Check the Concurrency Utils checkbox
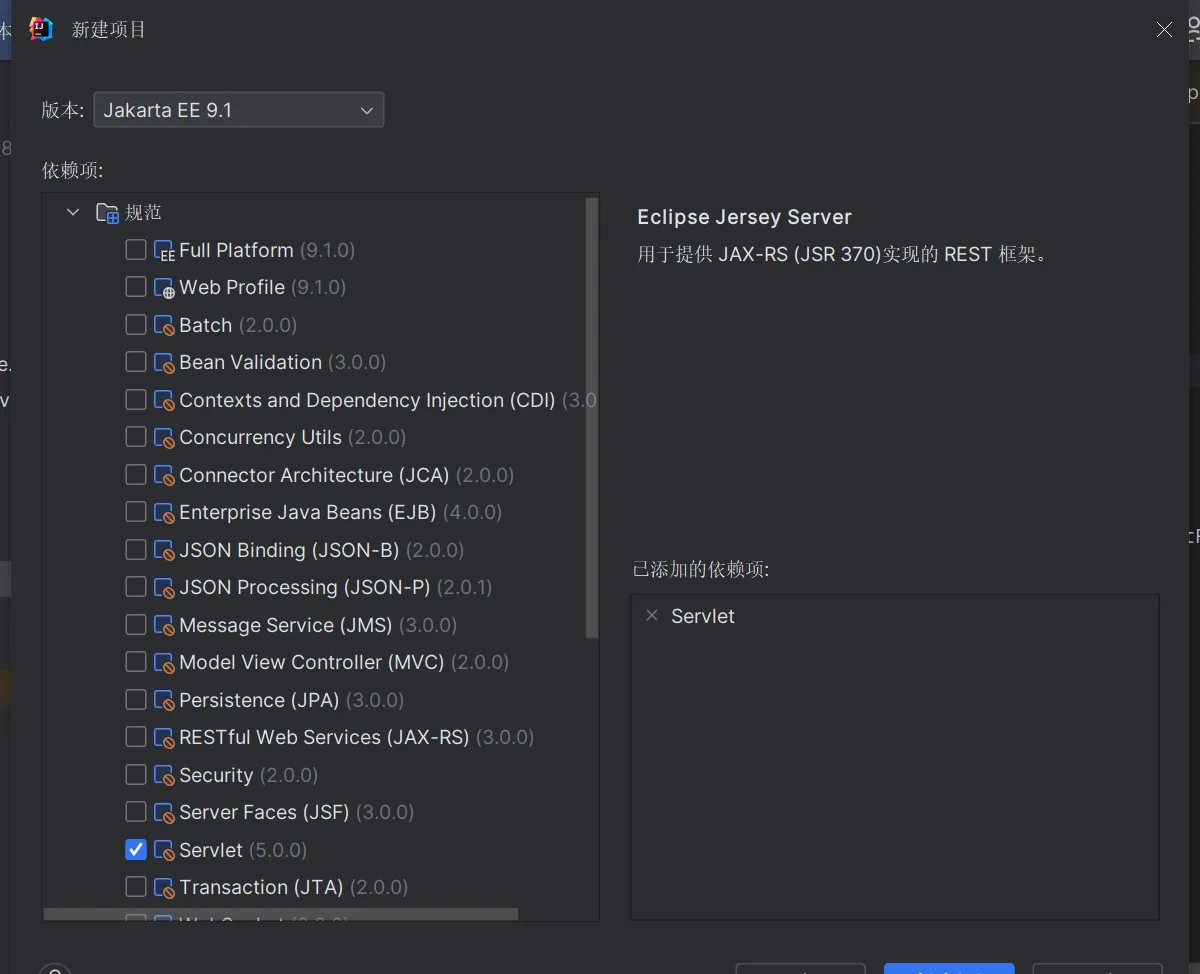Screen dimensions: 1200x974 pyautogui.click(x=136, y=437)
